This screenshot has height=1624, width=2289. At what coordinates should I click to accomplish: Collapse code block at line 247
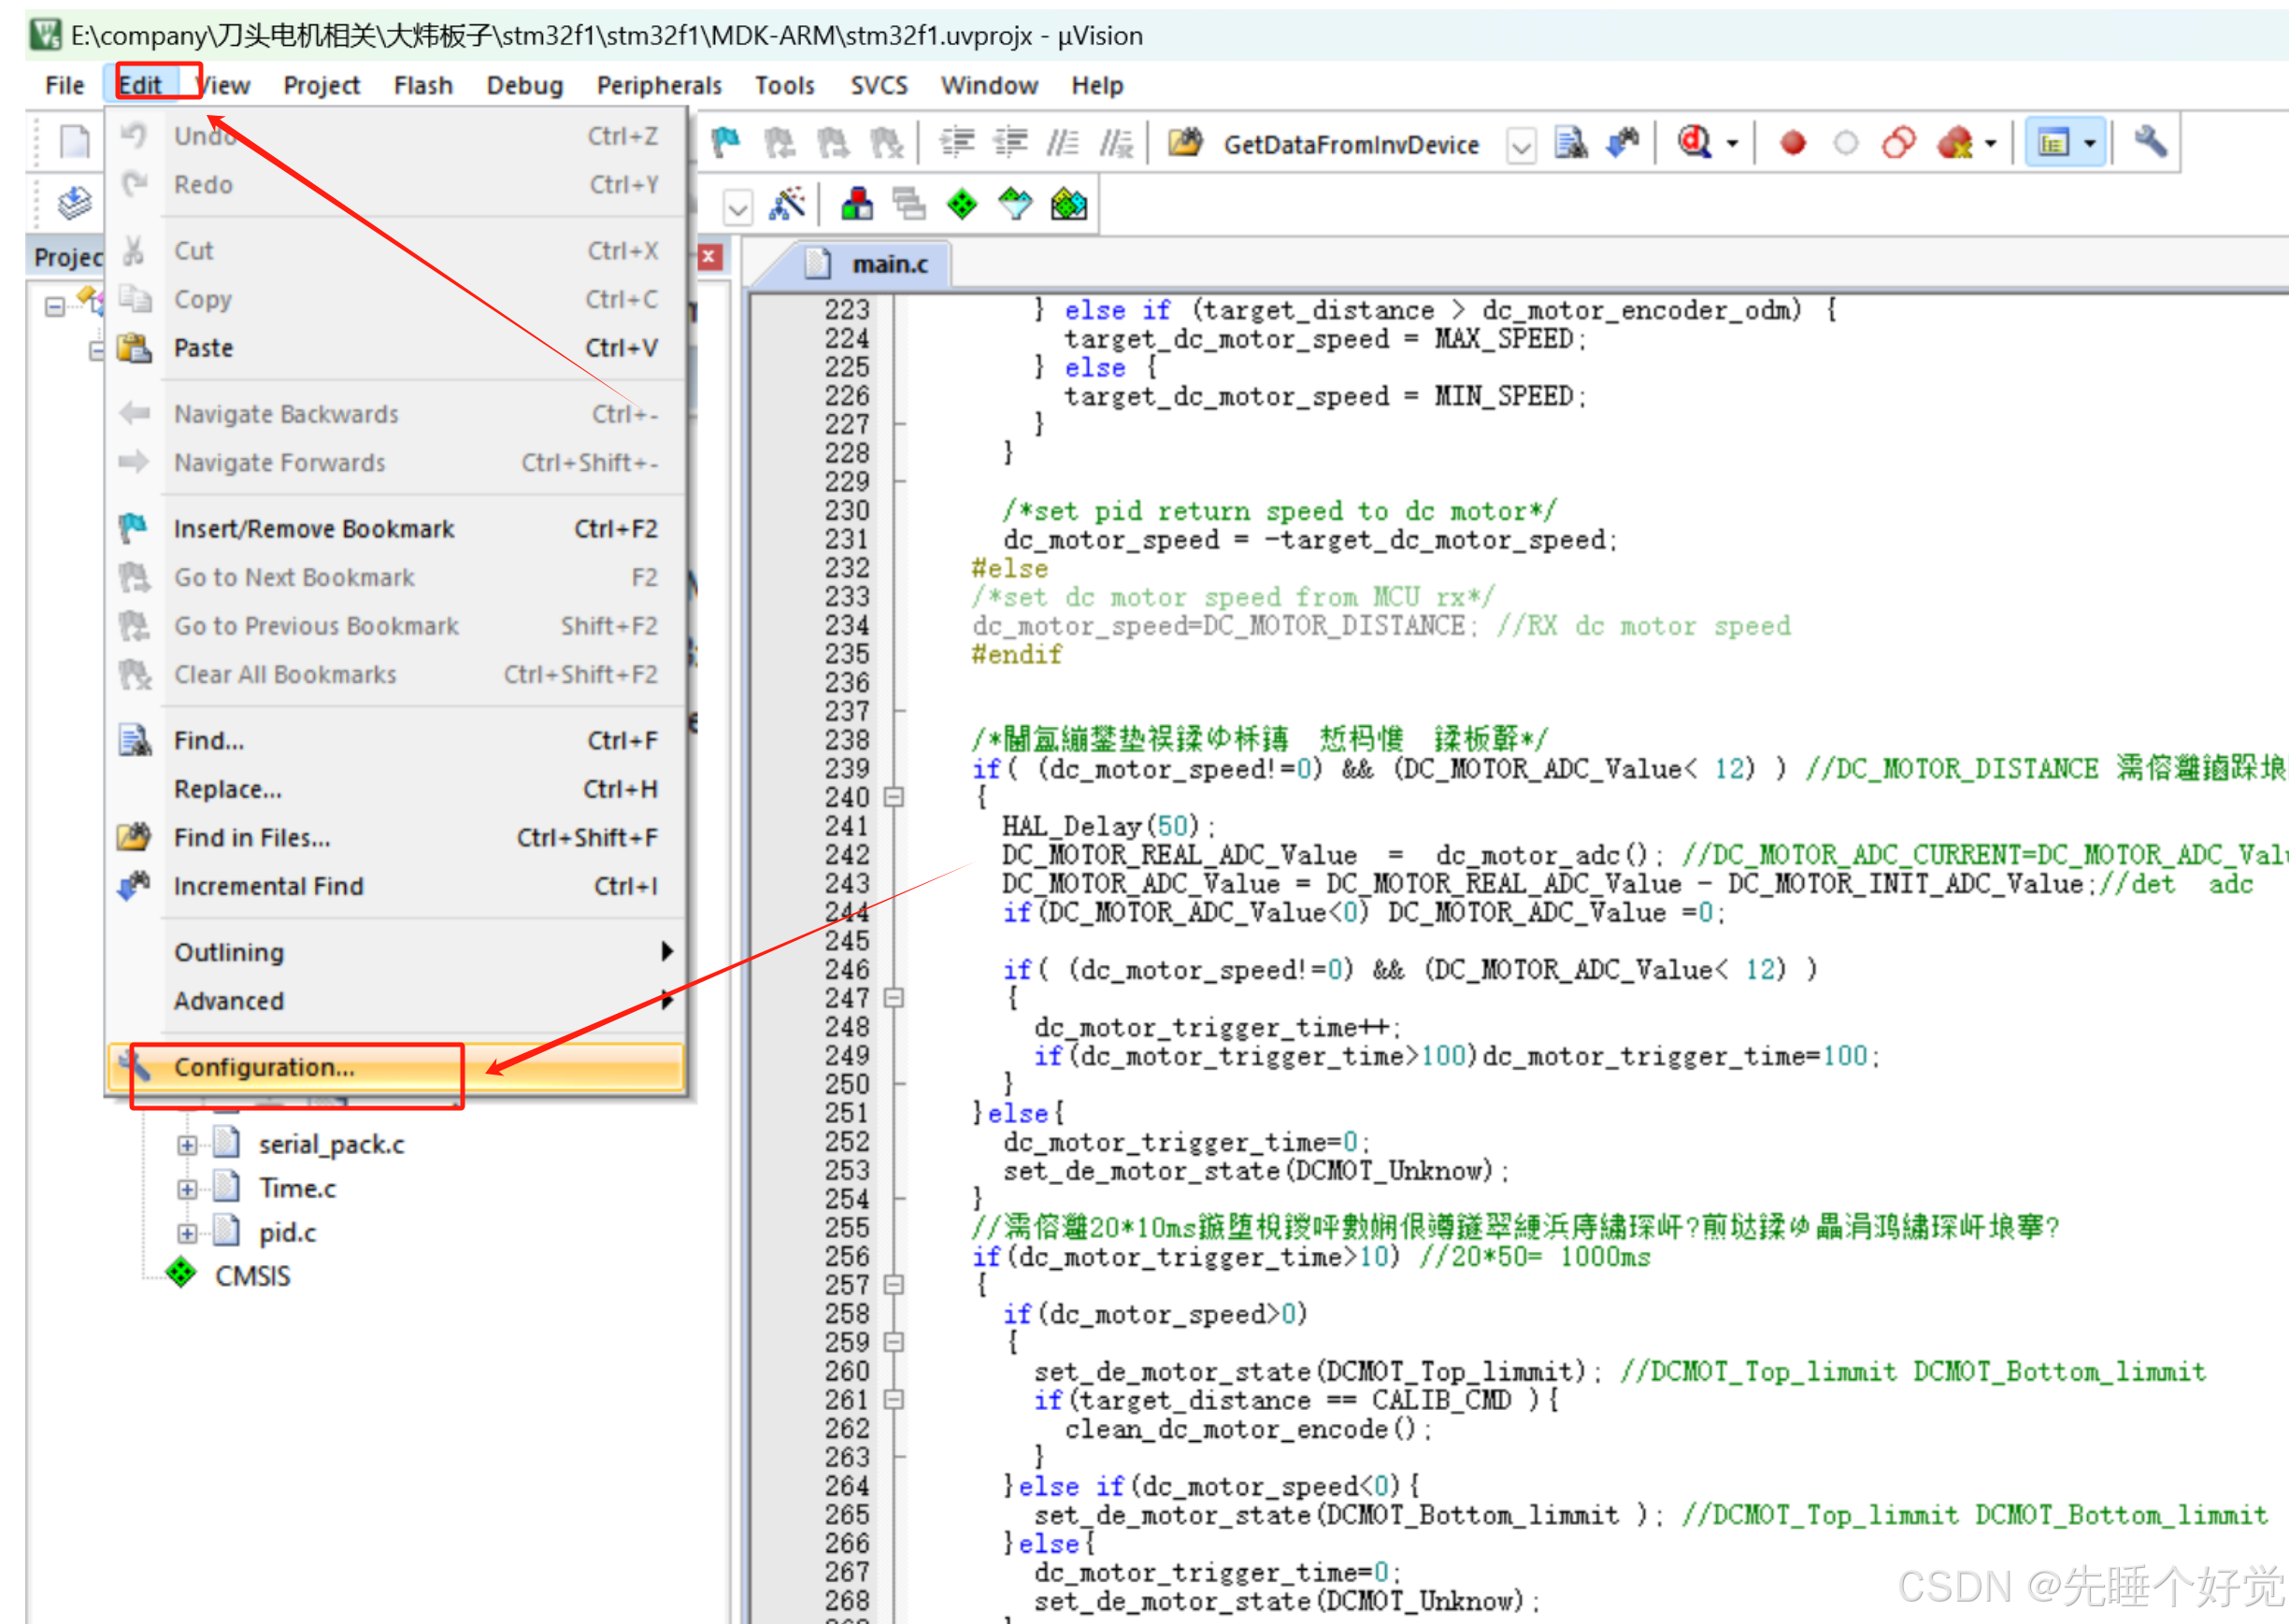[894, 998]
